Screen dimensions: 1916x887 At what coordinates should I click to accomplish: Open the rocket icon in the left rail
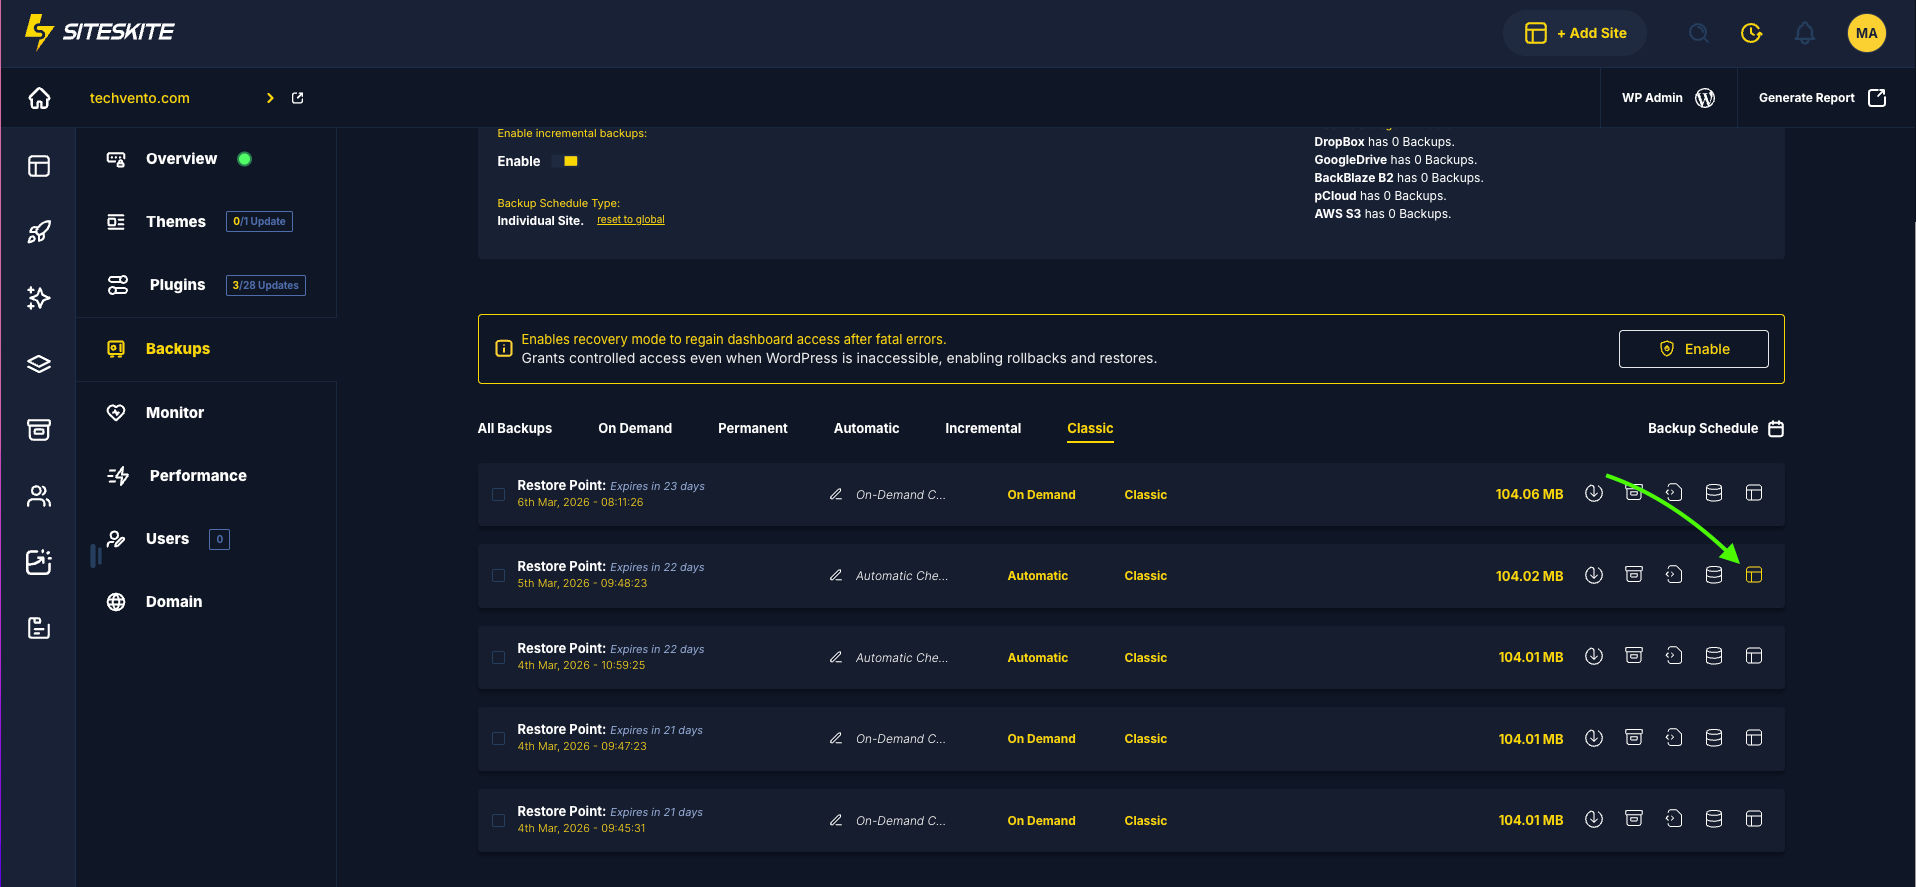39,232
